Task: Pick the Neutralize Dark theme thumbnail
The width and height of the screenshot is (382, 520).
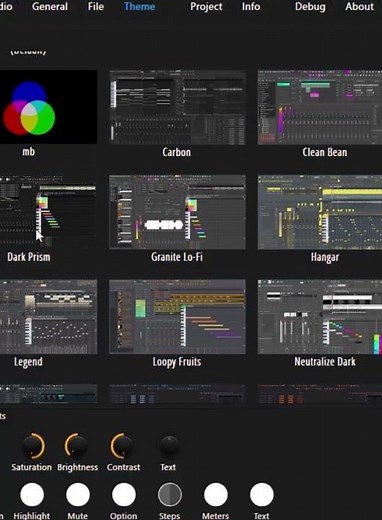Action: pyautogui.click(x=320, y=317)
